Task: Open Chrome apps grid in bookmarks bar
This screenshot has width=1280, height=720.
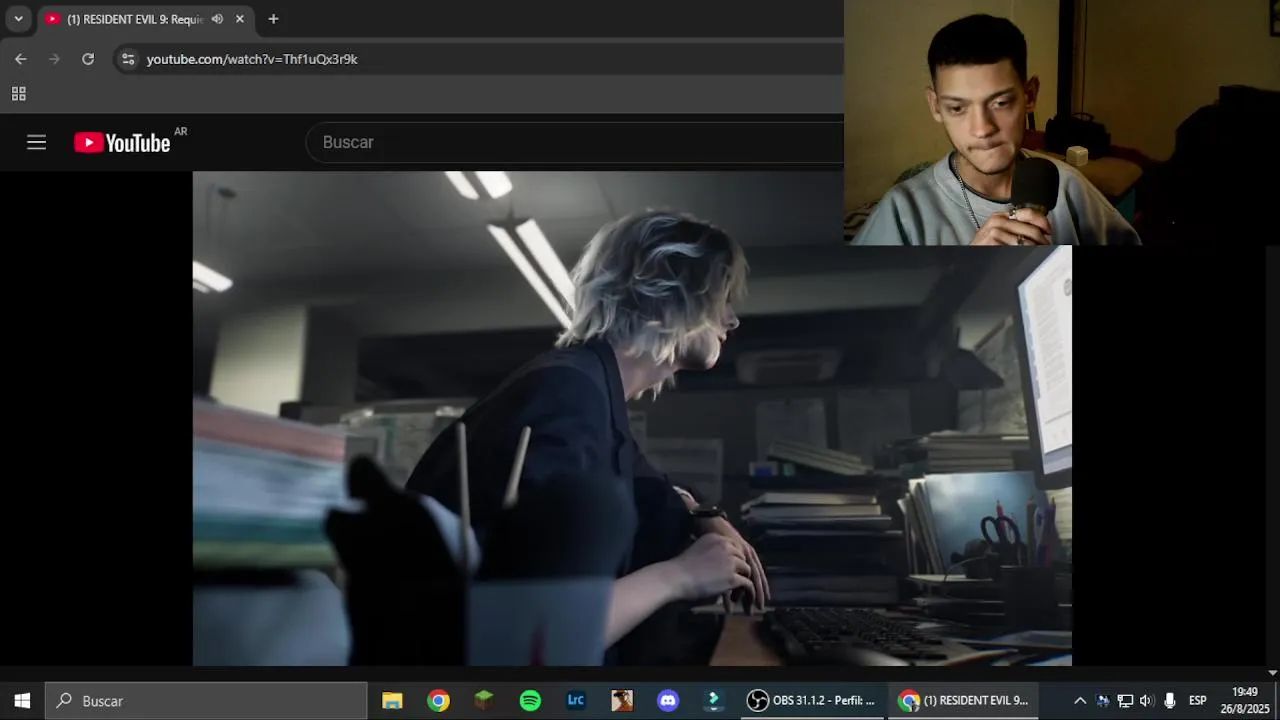Action: click(x=18, y=94)
